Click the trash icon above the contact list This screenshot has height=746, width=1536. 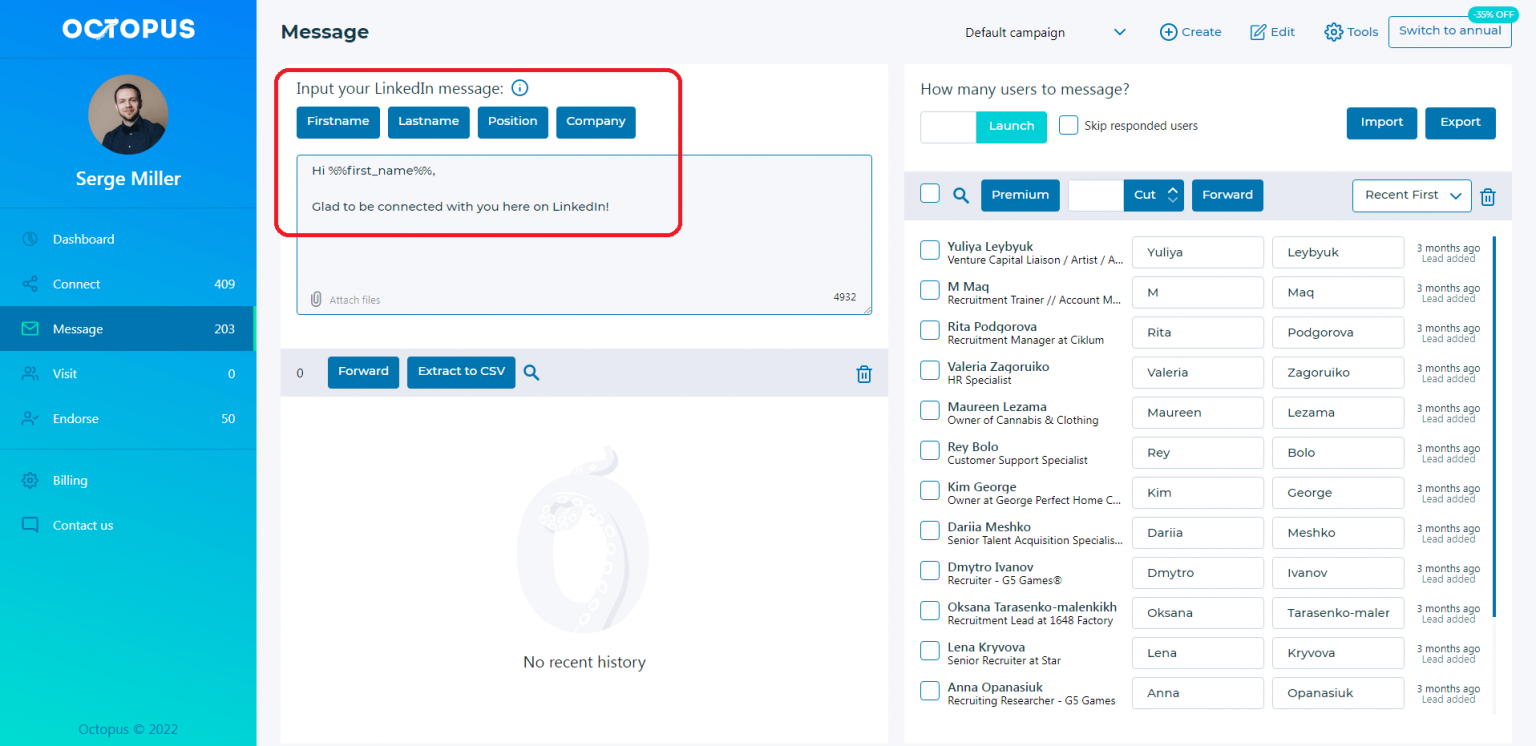pyautogui.click(x=1488, y=196)
